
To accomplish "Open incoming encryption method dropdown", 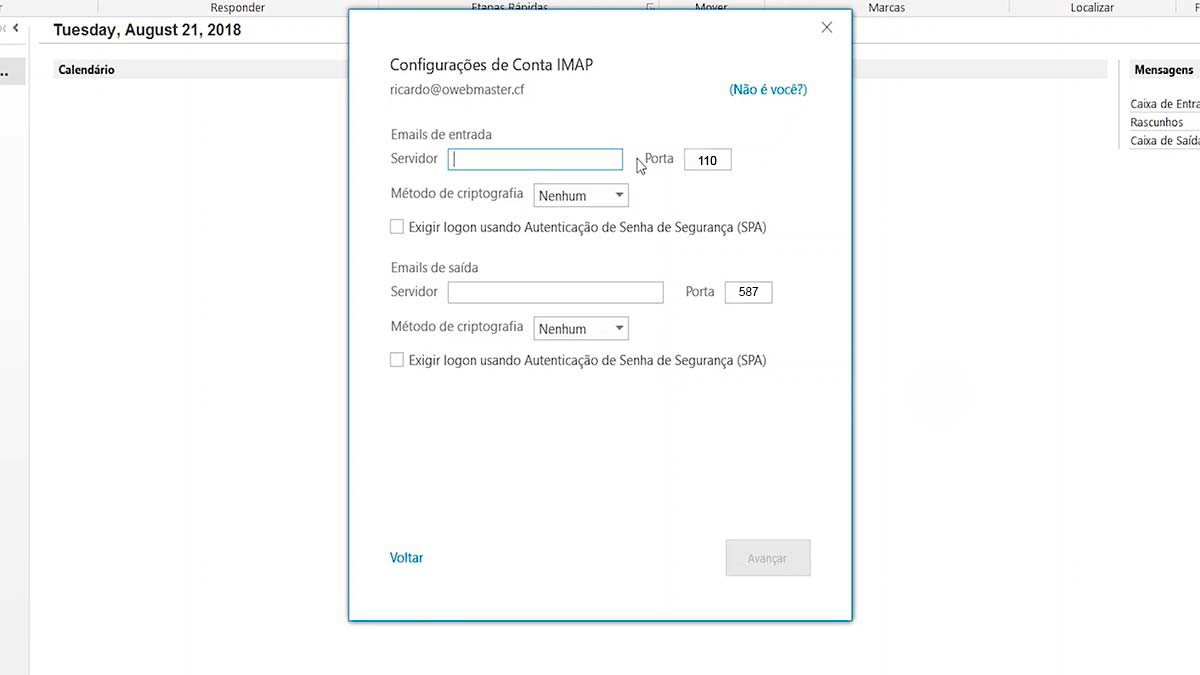I will click(x=581, y=196).
